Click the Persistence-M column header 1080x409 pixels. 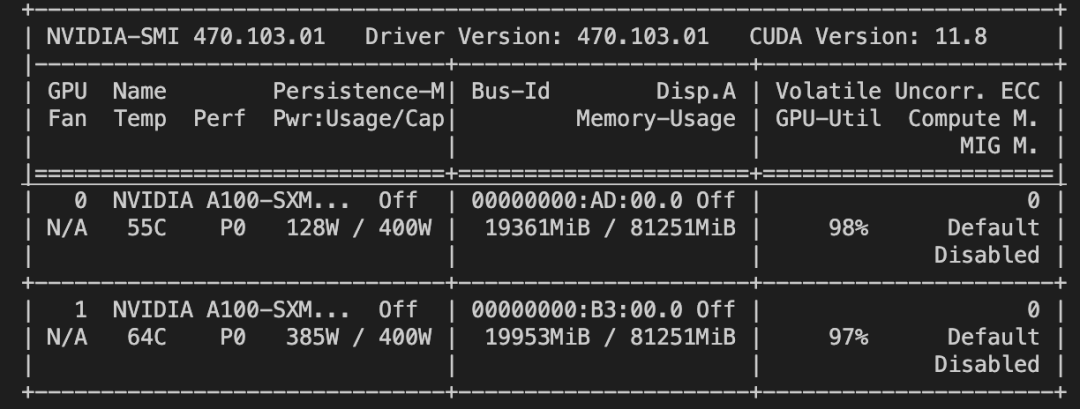[358, 92]
